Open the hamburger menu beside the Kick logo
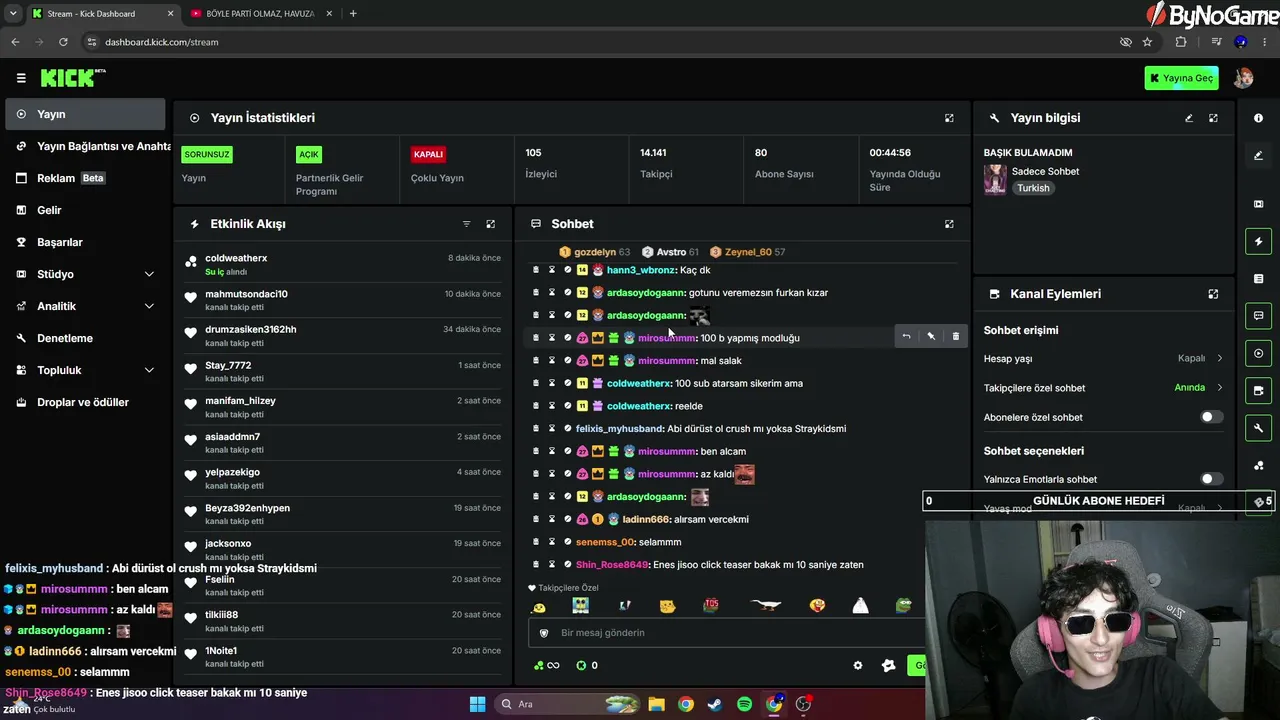Image resolution: width=1280 pixels, height=720 pixels. pyautogui.click(x=21, y=78)
